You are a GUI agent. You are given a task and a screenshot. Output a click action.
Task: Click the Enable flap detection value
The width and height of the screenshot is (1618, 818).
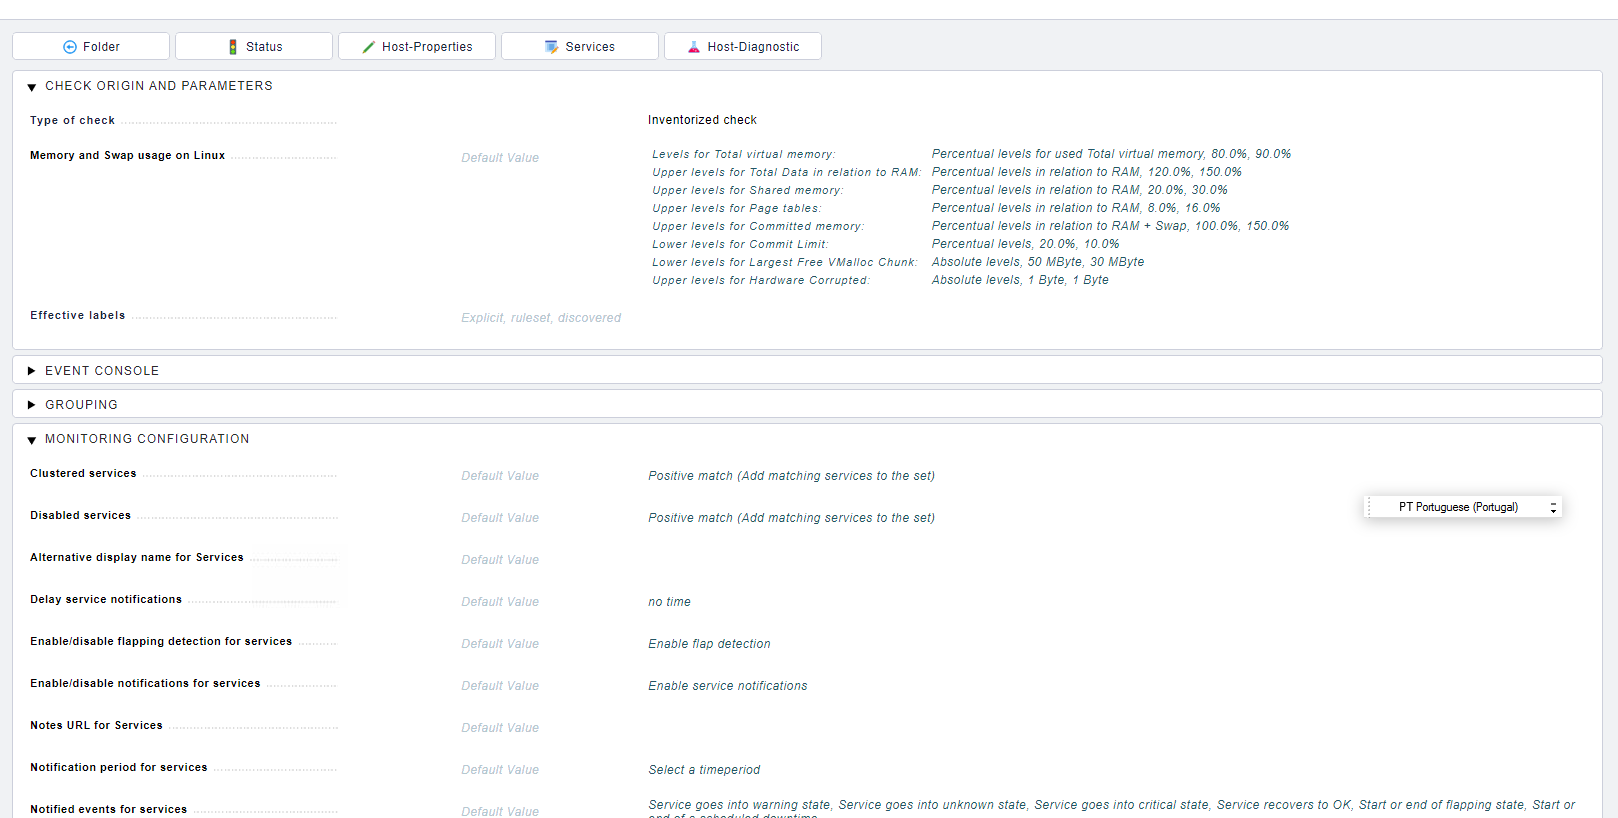tap(709, 644)
